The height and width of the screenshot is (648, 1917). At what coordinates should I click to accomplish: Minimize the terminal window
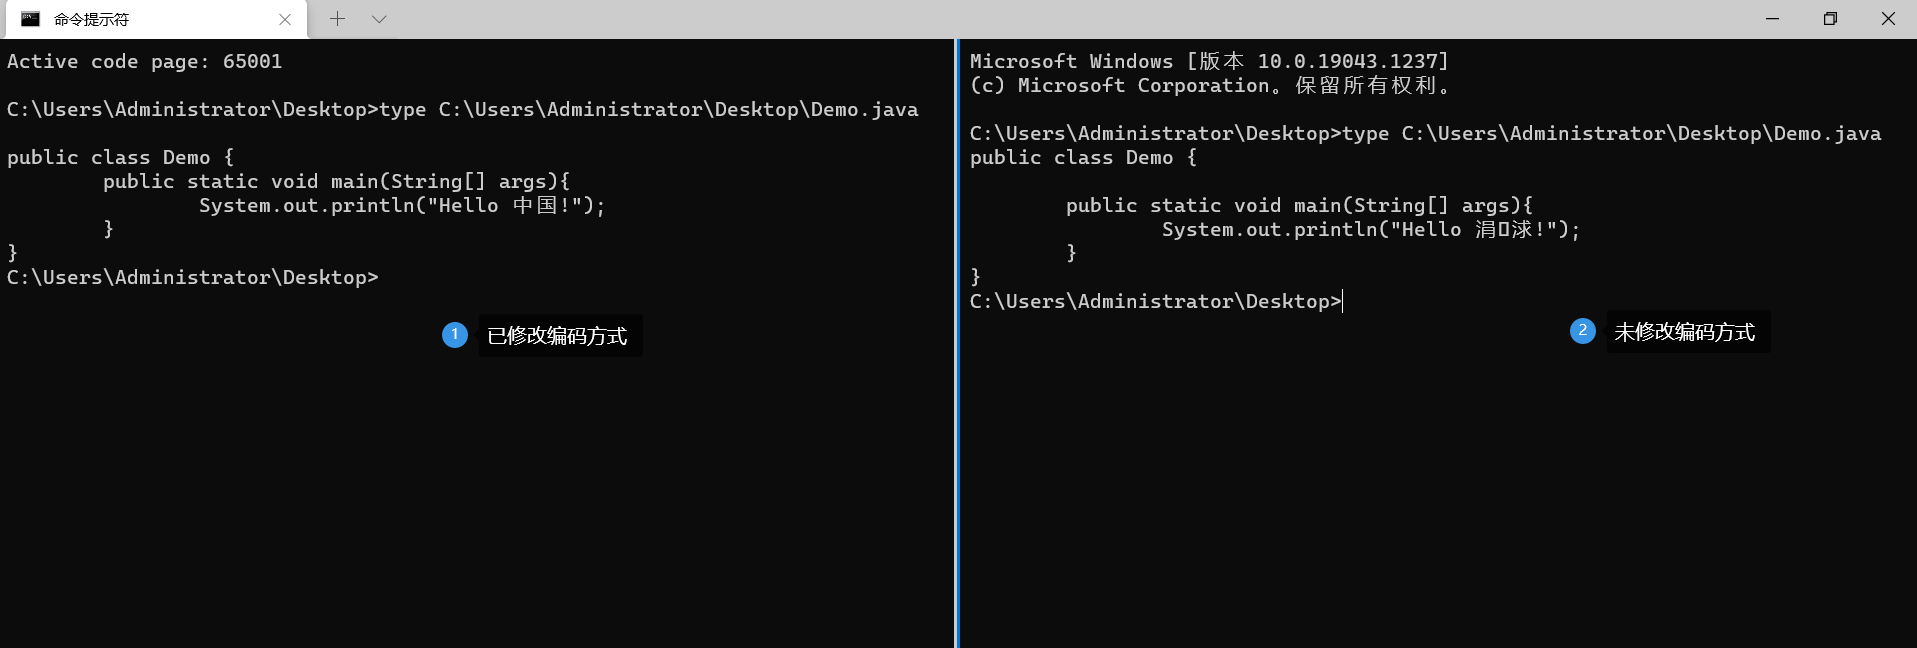(1772, 19)
